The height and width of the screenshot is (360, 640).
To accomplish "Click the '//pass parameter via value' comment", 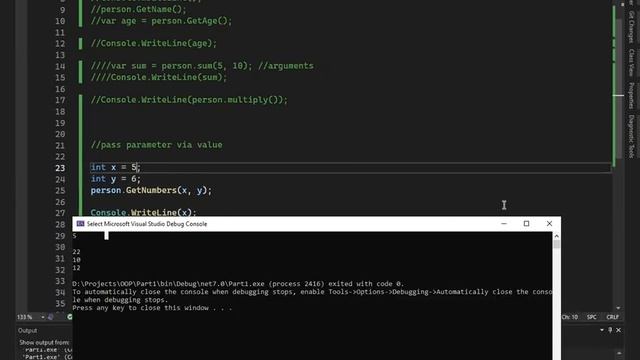I will (156, 145).
